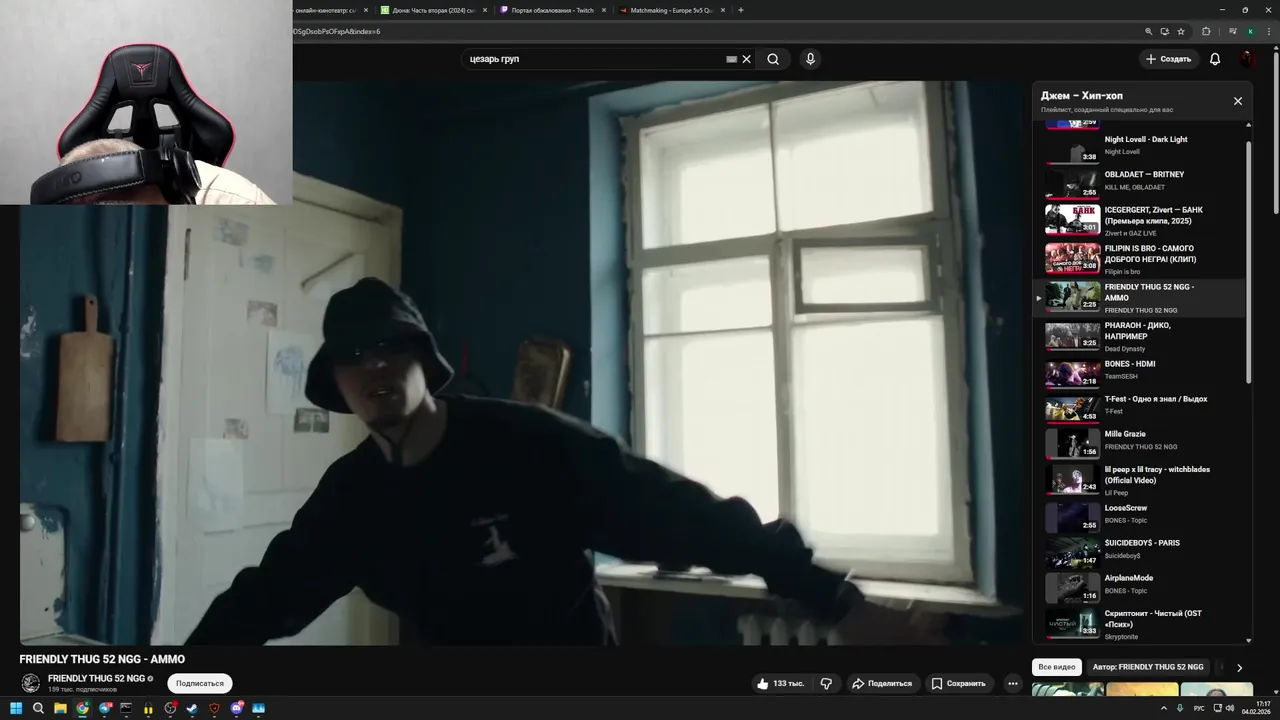Switch to Портал обжалования Twitch tab
The width and height of the screenshot is (1280, 720).
(x=551, y=10)
